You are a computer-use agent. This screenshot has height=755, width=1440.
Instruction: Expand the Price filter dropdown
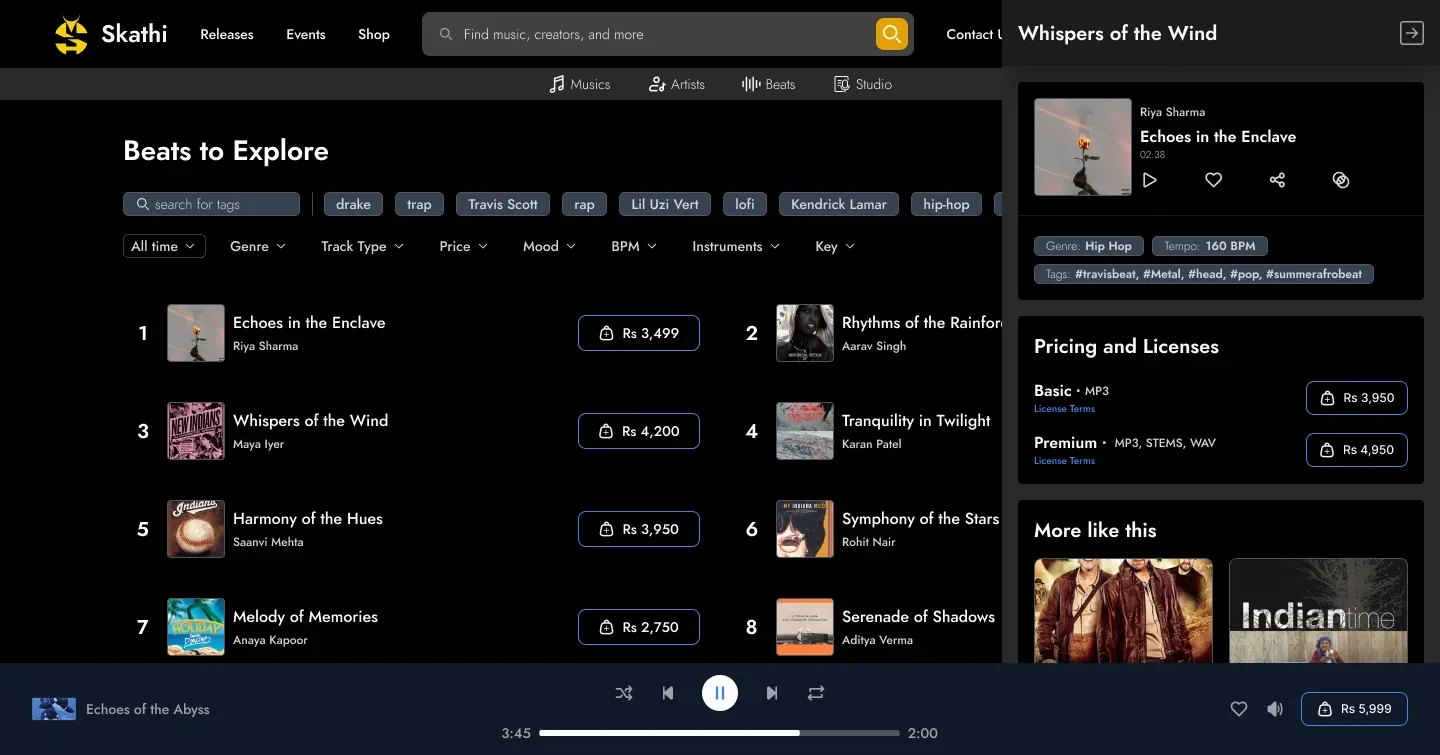(x=463, y=246)
